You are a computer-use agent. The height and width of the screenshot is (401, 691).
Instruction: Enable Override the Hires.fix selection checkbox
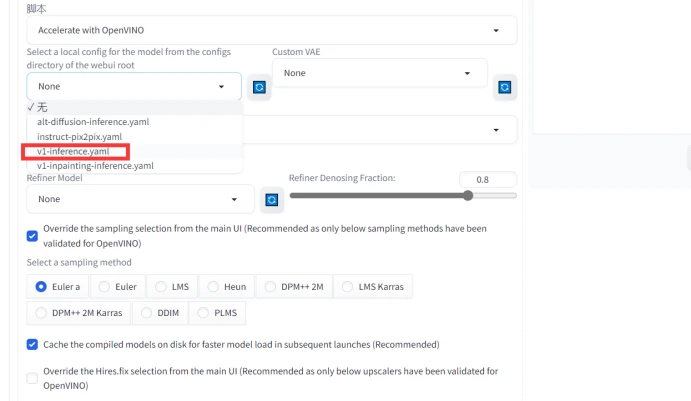33,378
